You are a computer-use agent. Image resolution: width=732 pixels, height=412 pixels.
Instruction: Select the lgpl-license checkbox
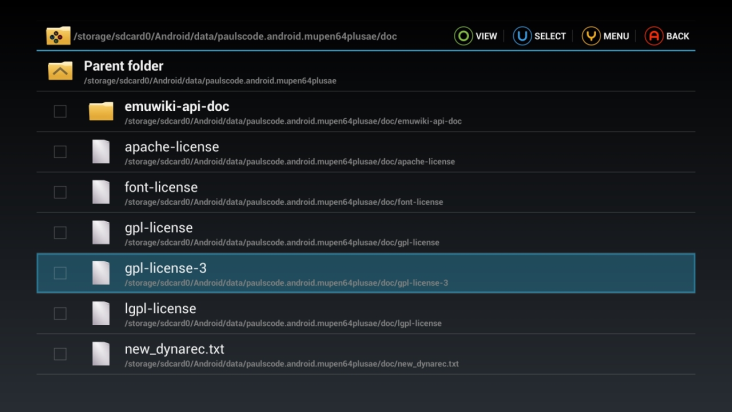tap(60, 313)
